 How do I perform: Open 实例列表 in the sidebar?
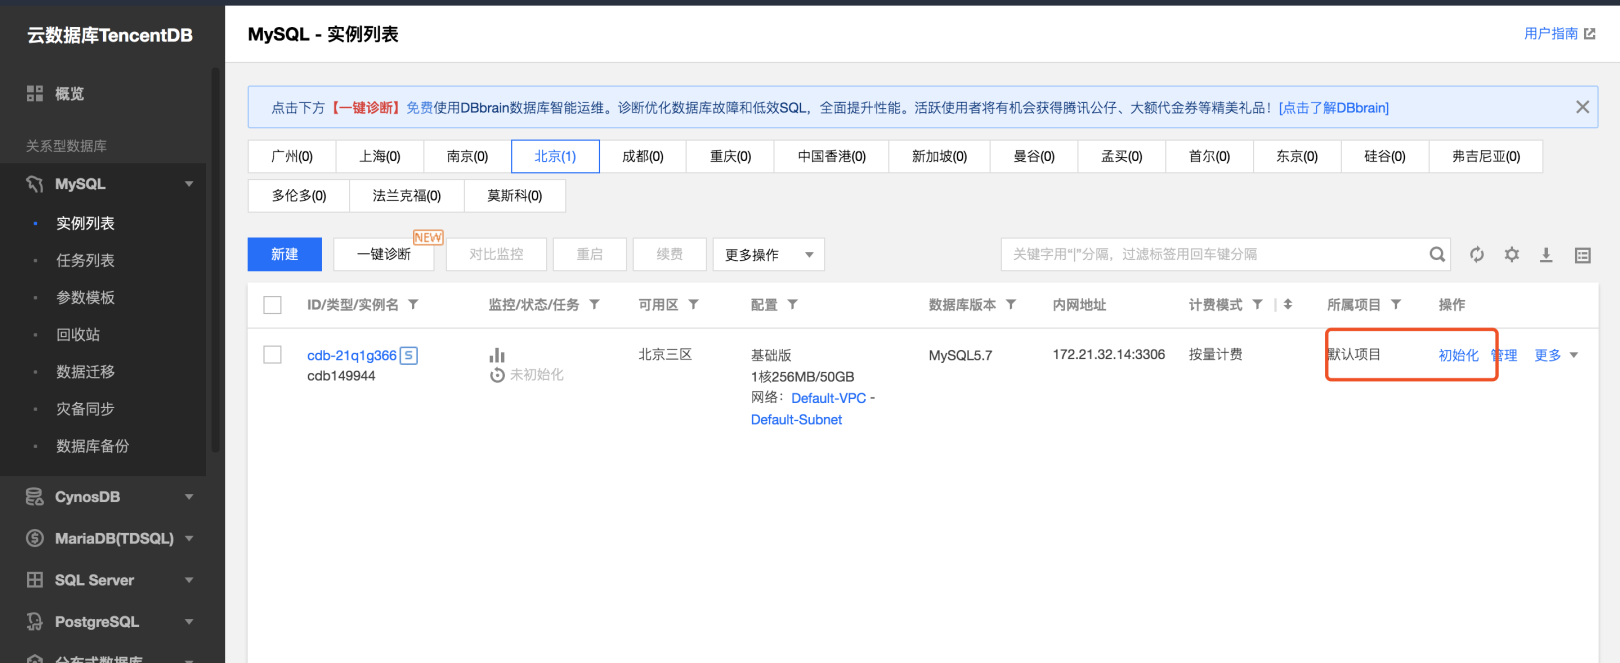pos(85,223)
